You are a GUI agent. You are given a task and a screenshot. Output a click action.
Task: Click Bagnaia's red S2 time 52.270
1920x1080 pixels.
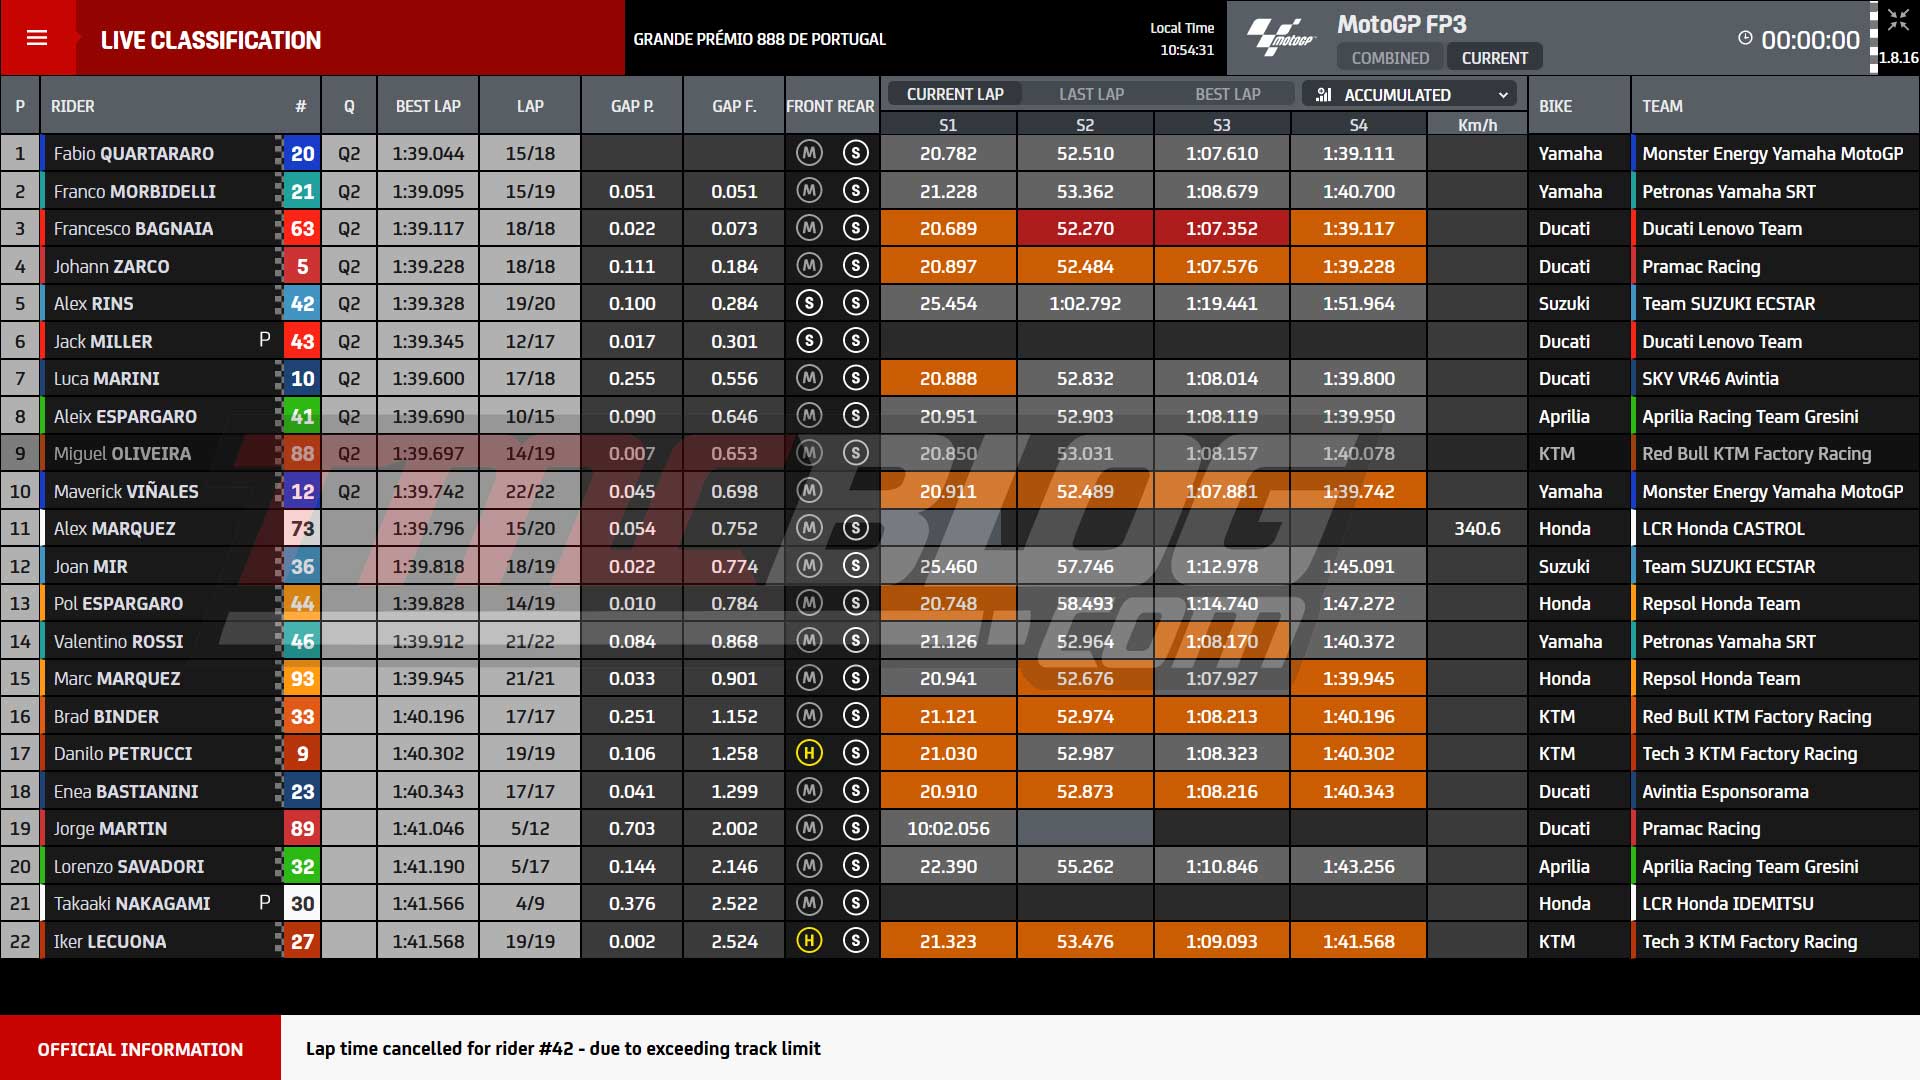[x=1085, y=228]
